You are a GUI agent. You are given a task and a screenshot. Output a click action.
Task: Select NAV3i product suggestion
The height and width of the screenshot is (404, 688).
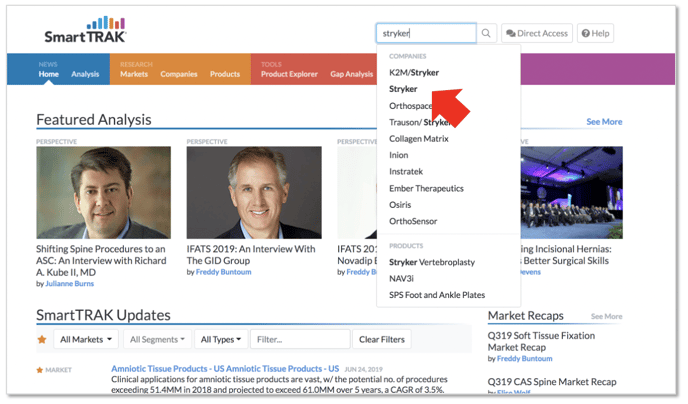pyautogui.click(x=401, y=279)
